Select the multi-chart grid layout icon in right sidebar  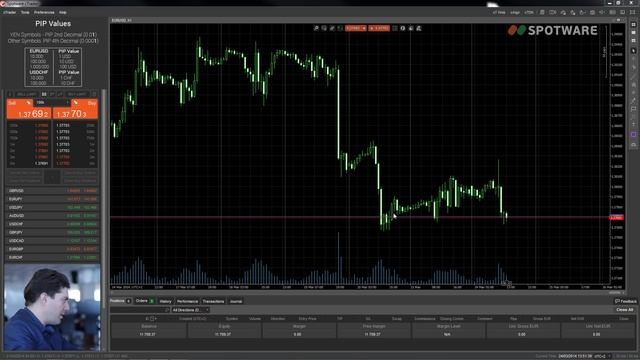coord(633,24)
